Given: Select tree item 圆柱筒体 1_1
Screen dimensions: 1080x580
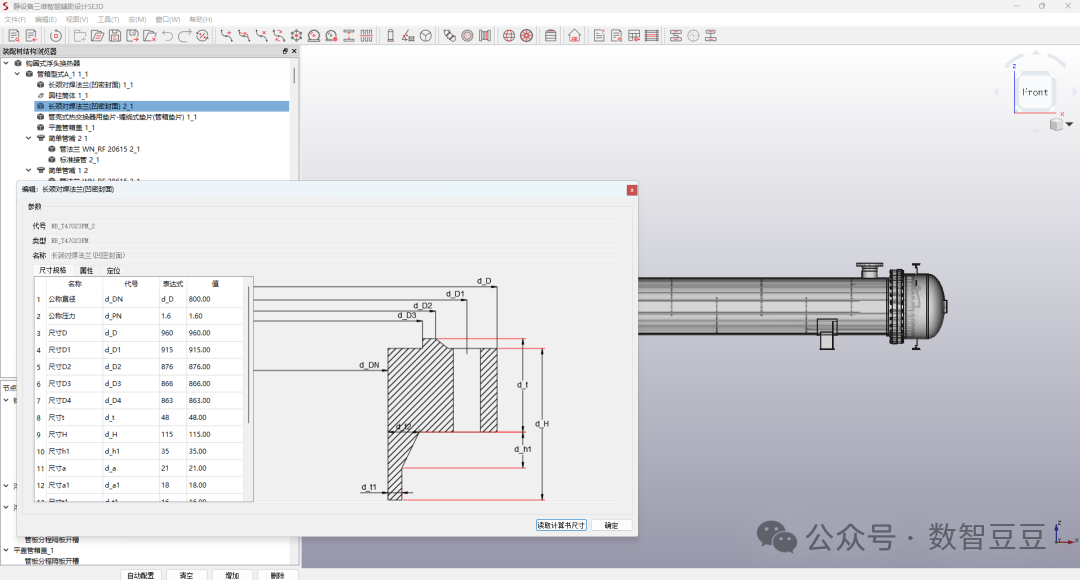Looking at the screenshot, I should 68,96.
